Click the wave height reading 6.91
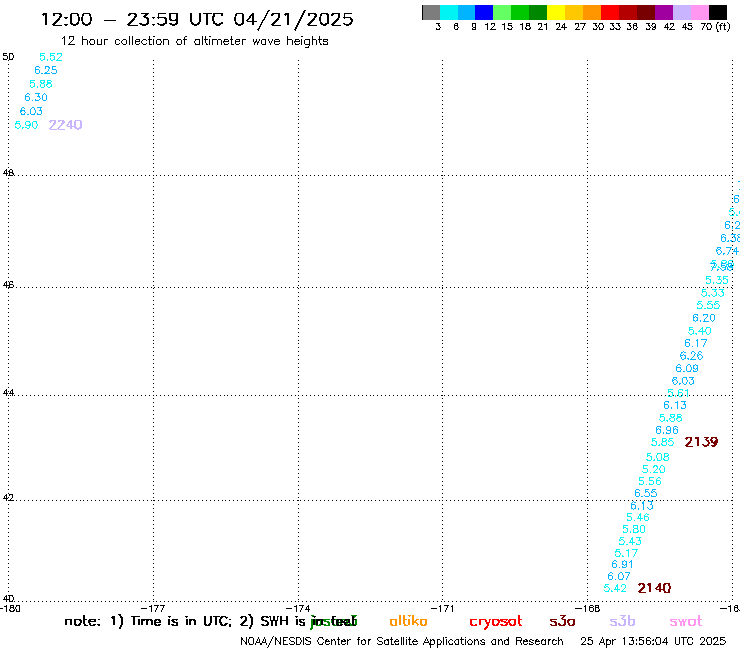The height and width of the screenshot is (650, 740). (x=622, y=565)
